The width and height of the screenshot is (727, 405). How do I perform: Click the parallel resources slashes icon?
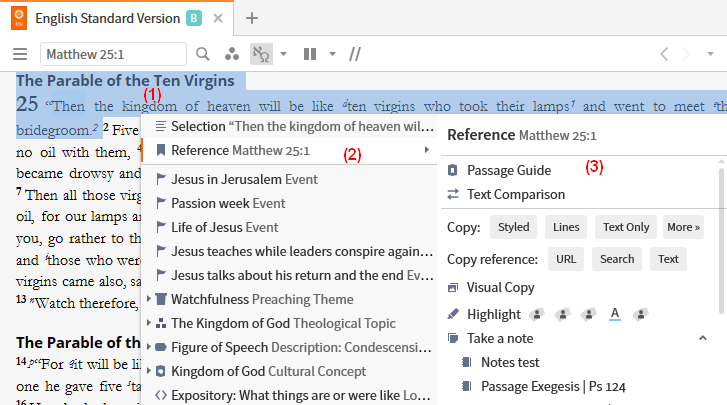[355, 54]
